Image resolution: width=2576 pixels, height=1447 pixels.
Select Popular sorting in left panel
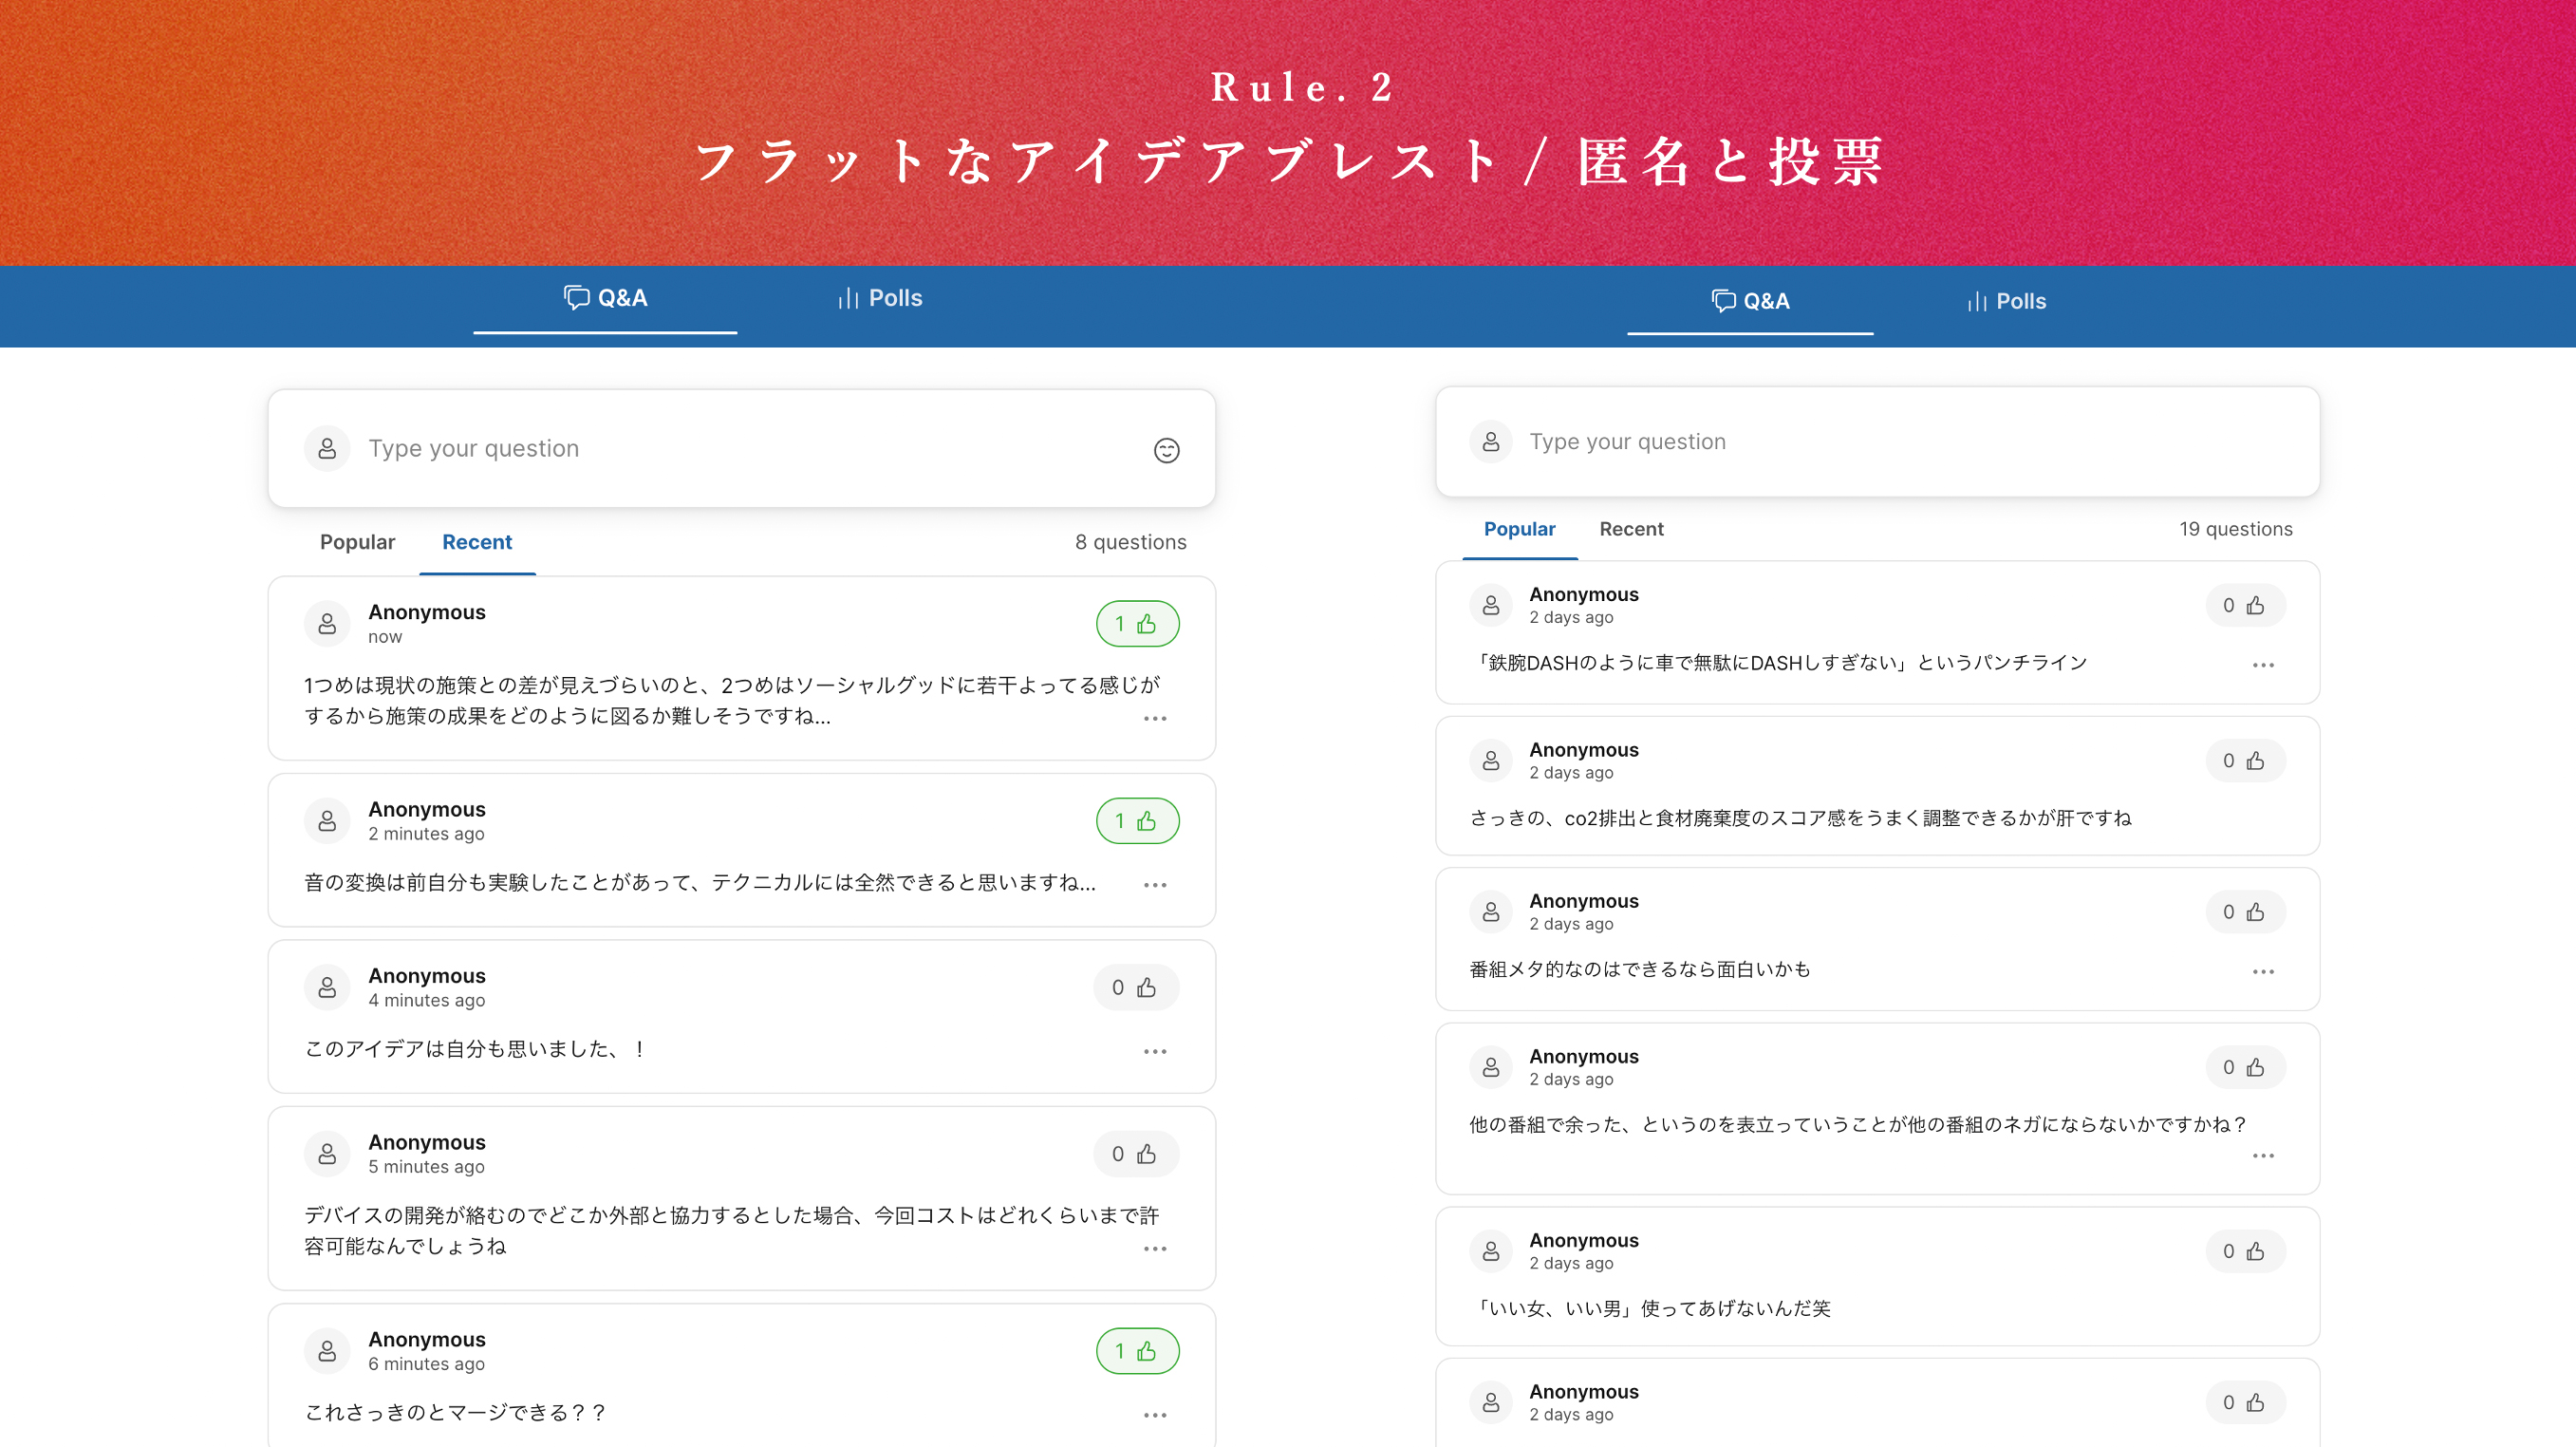coord(357,542)
